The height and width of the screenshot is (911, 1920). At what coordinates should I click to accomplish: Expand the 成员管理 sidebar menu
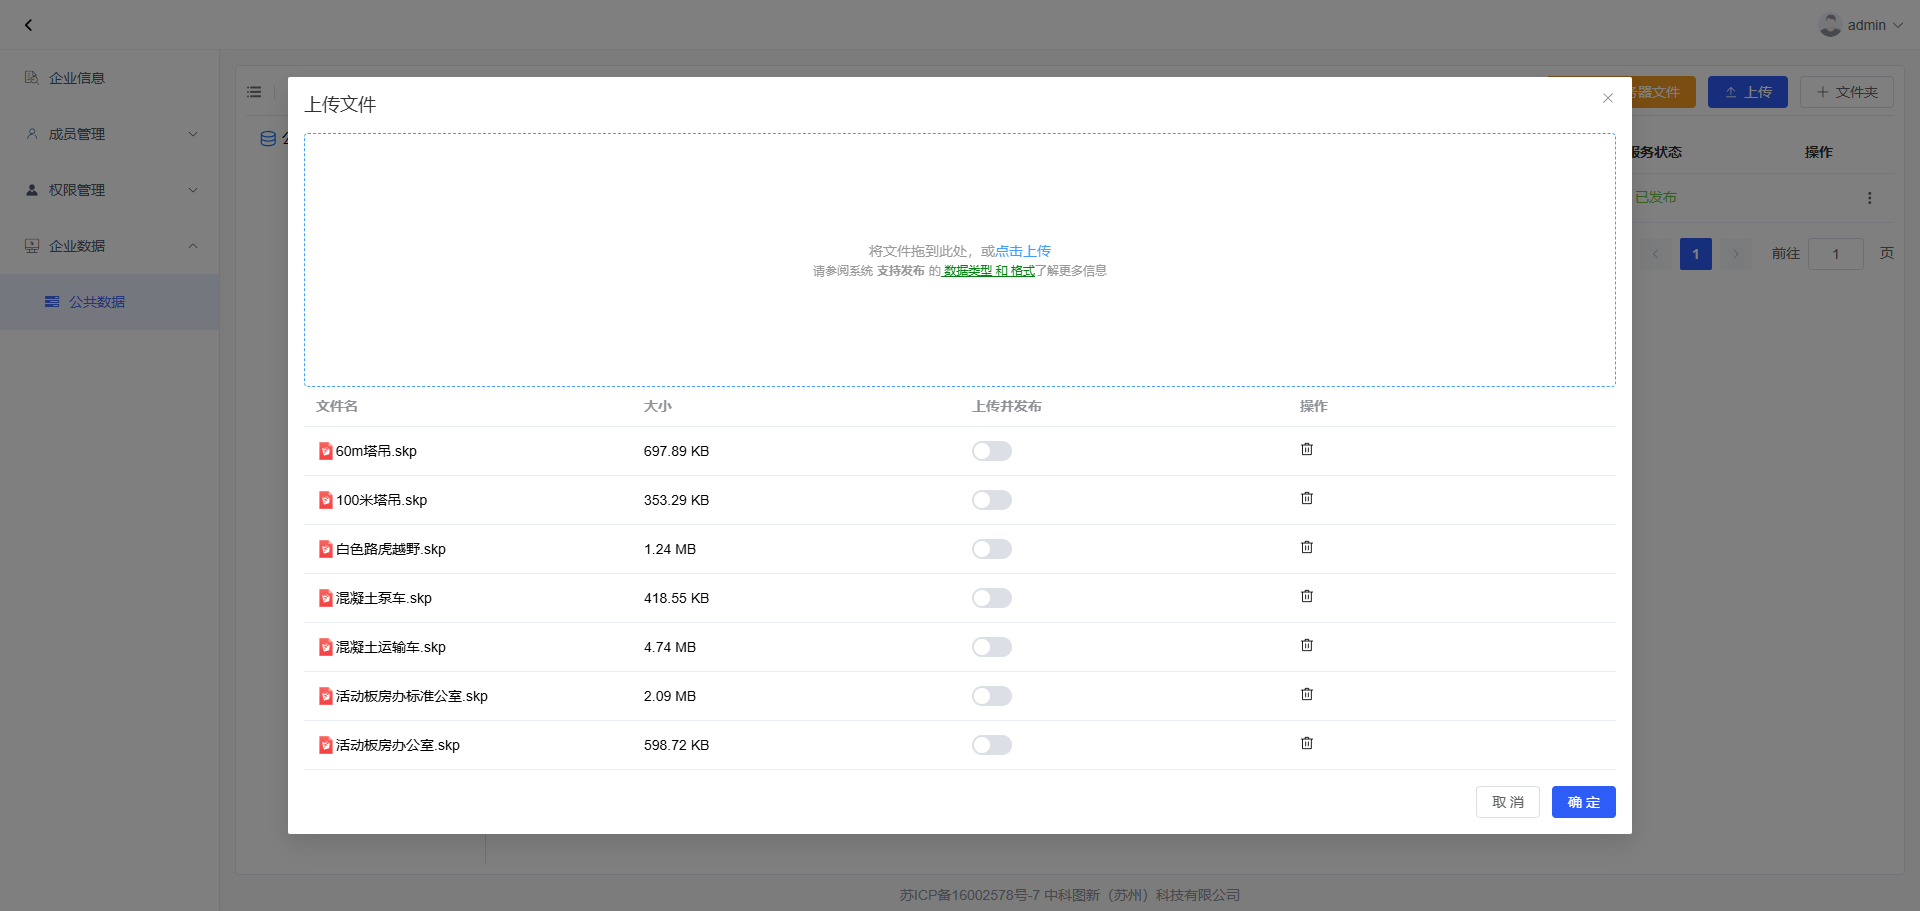click(x=110, y=134)
